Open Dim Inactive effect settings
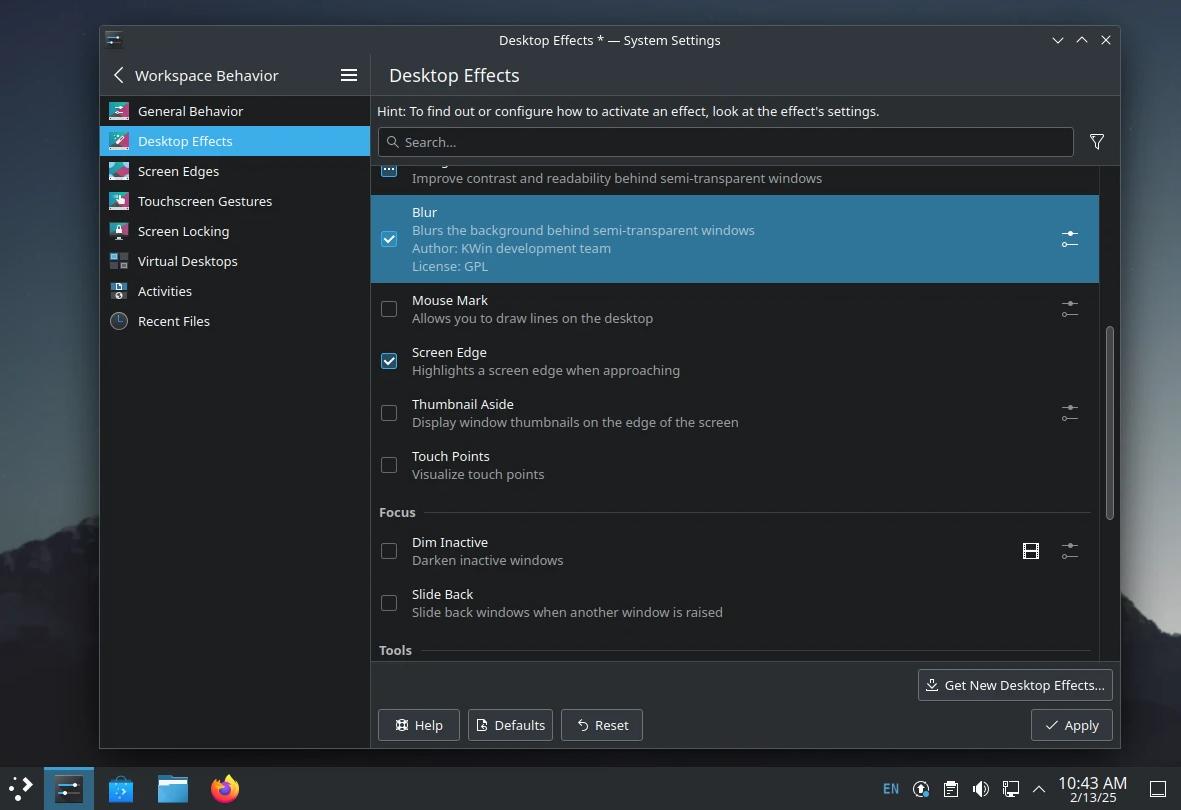 pos(1069,550)
